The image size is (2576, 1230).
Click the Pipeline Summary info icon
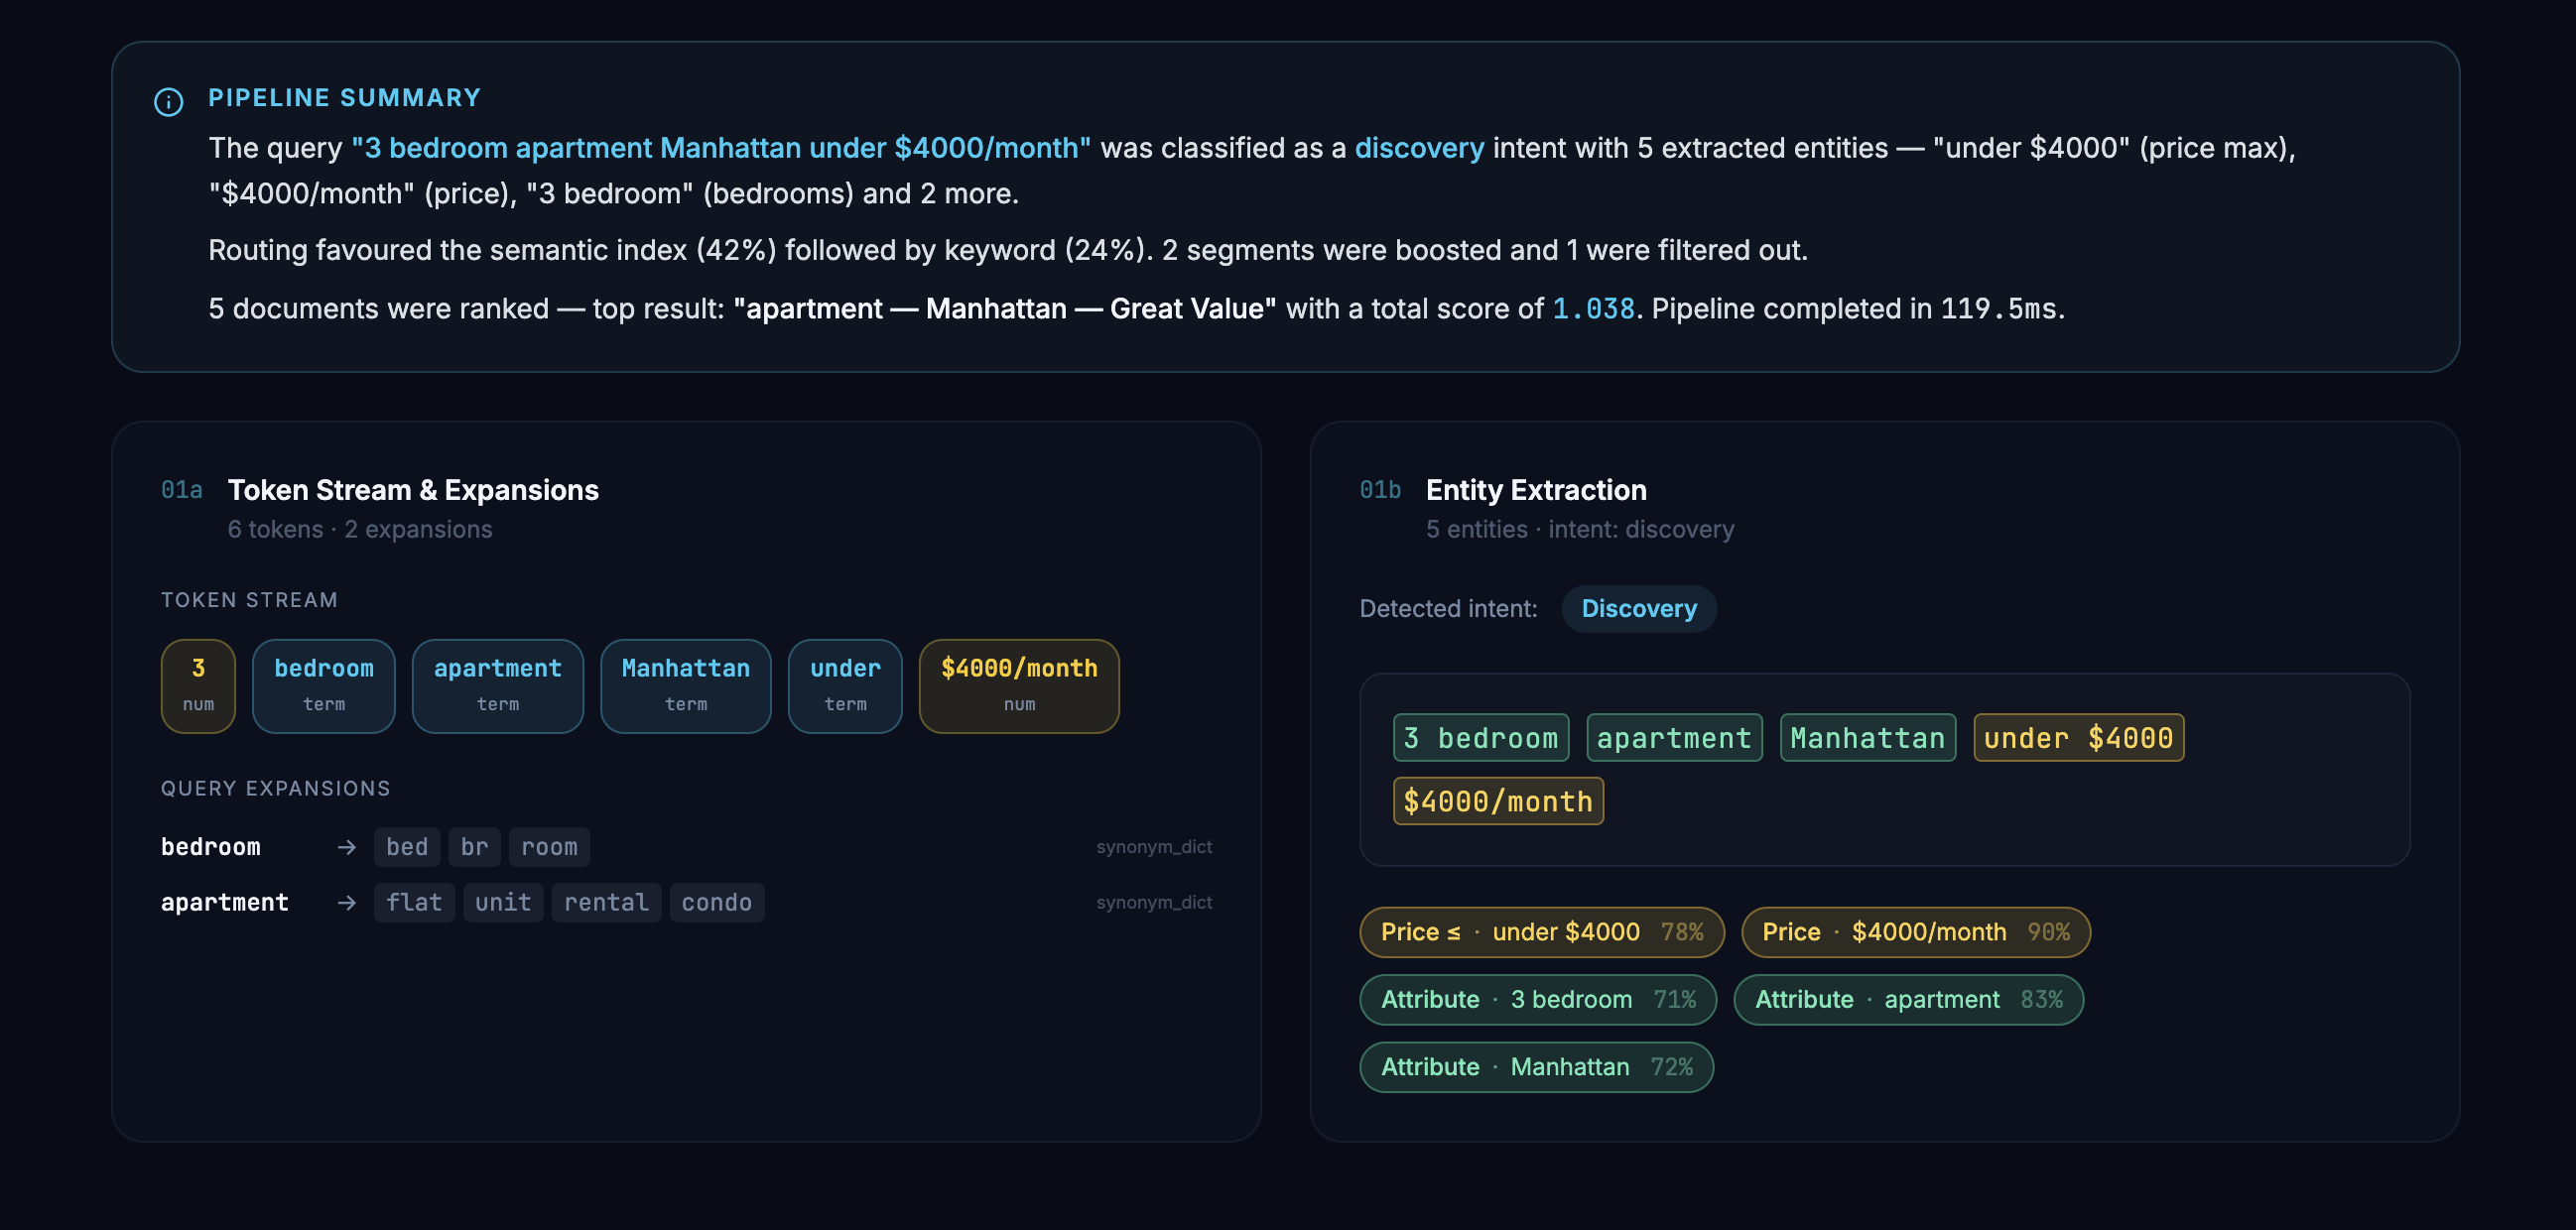coord(168,101)
